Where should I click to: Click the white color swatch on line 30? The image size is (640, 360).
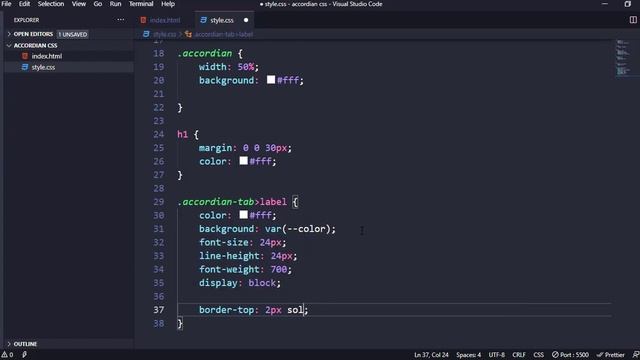point(243,214)
